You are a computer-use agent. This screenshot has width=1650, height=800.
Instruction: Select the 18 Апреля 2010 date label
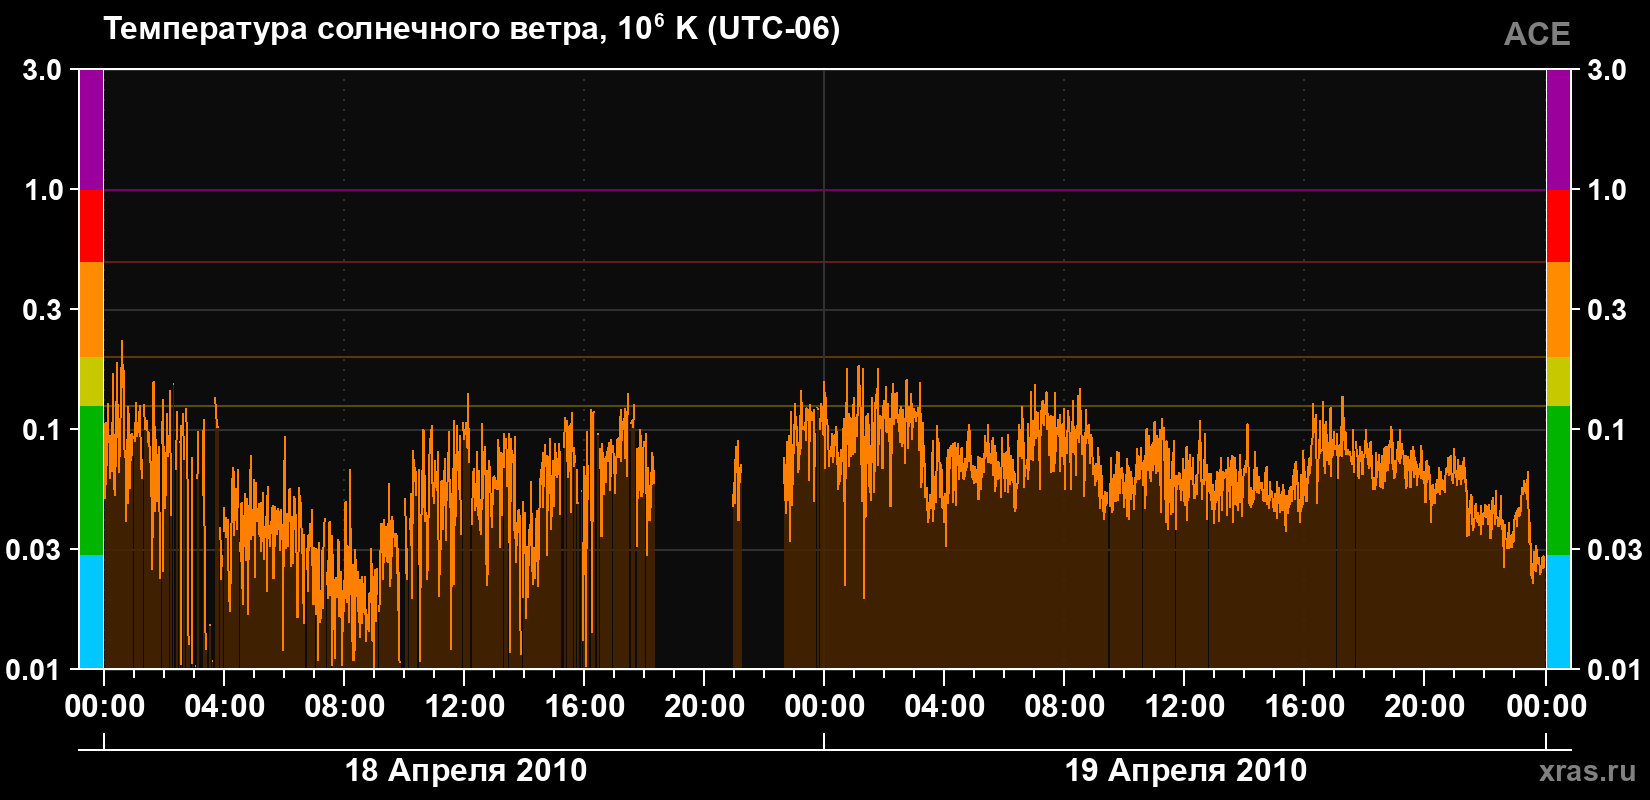click(466, 770)
